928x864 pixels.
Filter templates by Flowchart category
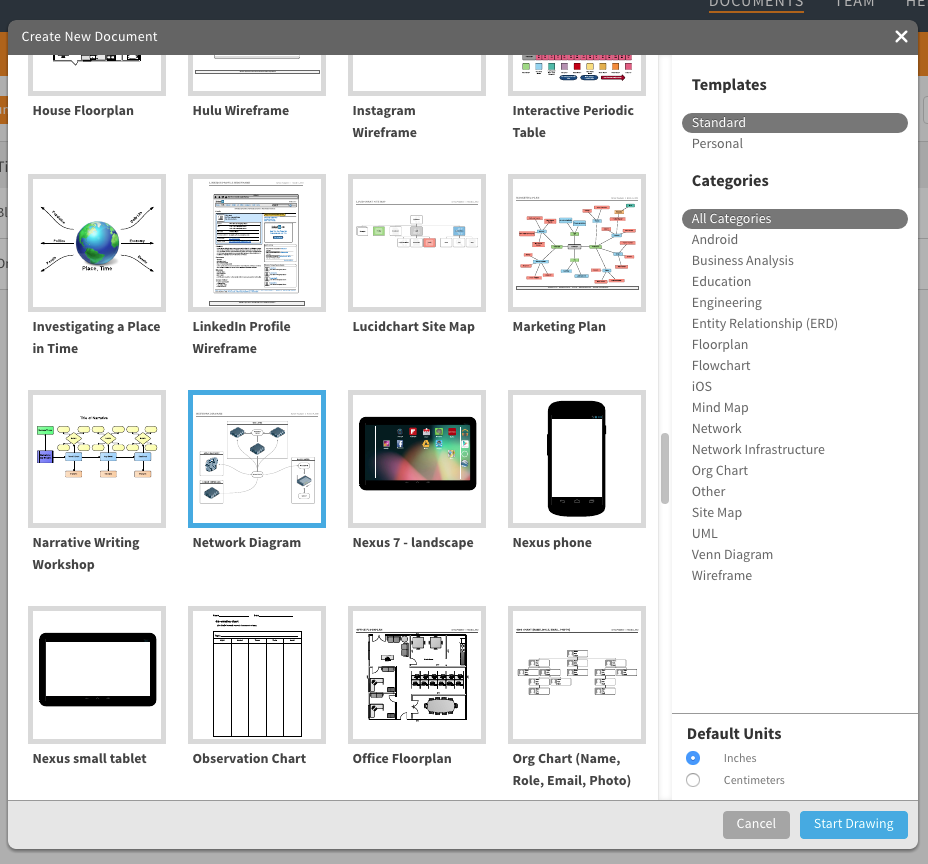[x=720, y=366]
